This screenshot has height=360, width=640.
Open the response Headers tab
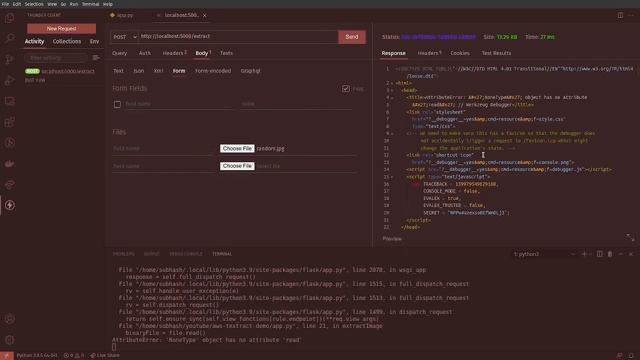[x=429, y=53]
